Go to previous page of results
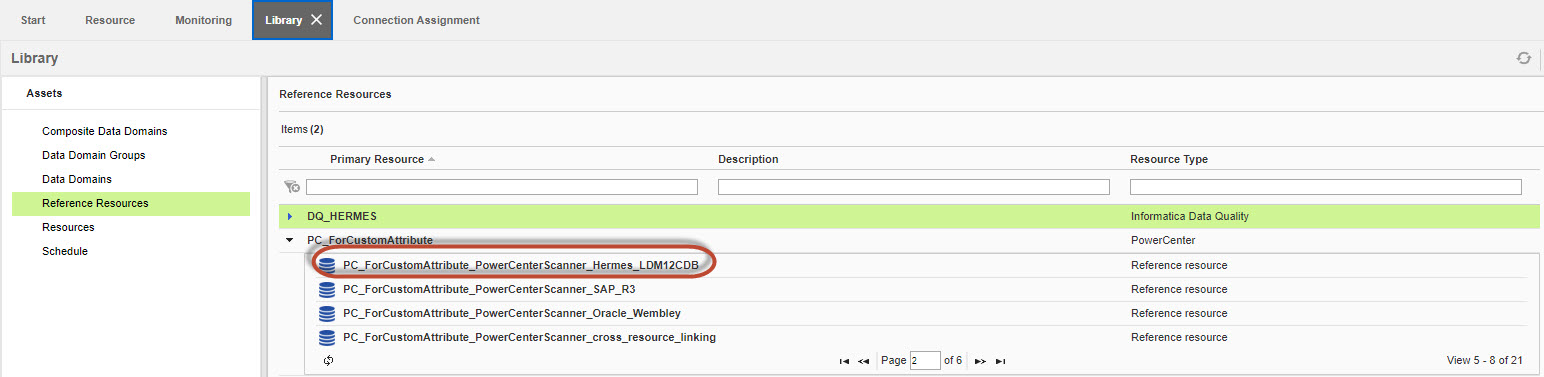 [x=864, y=361]
